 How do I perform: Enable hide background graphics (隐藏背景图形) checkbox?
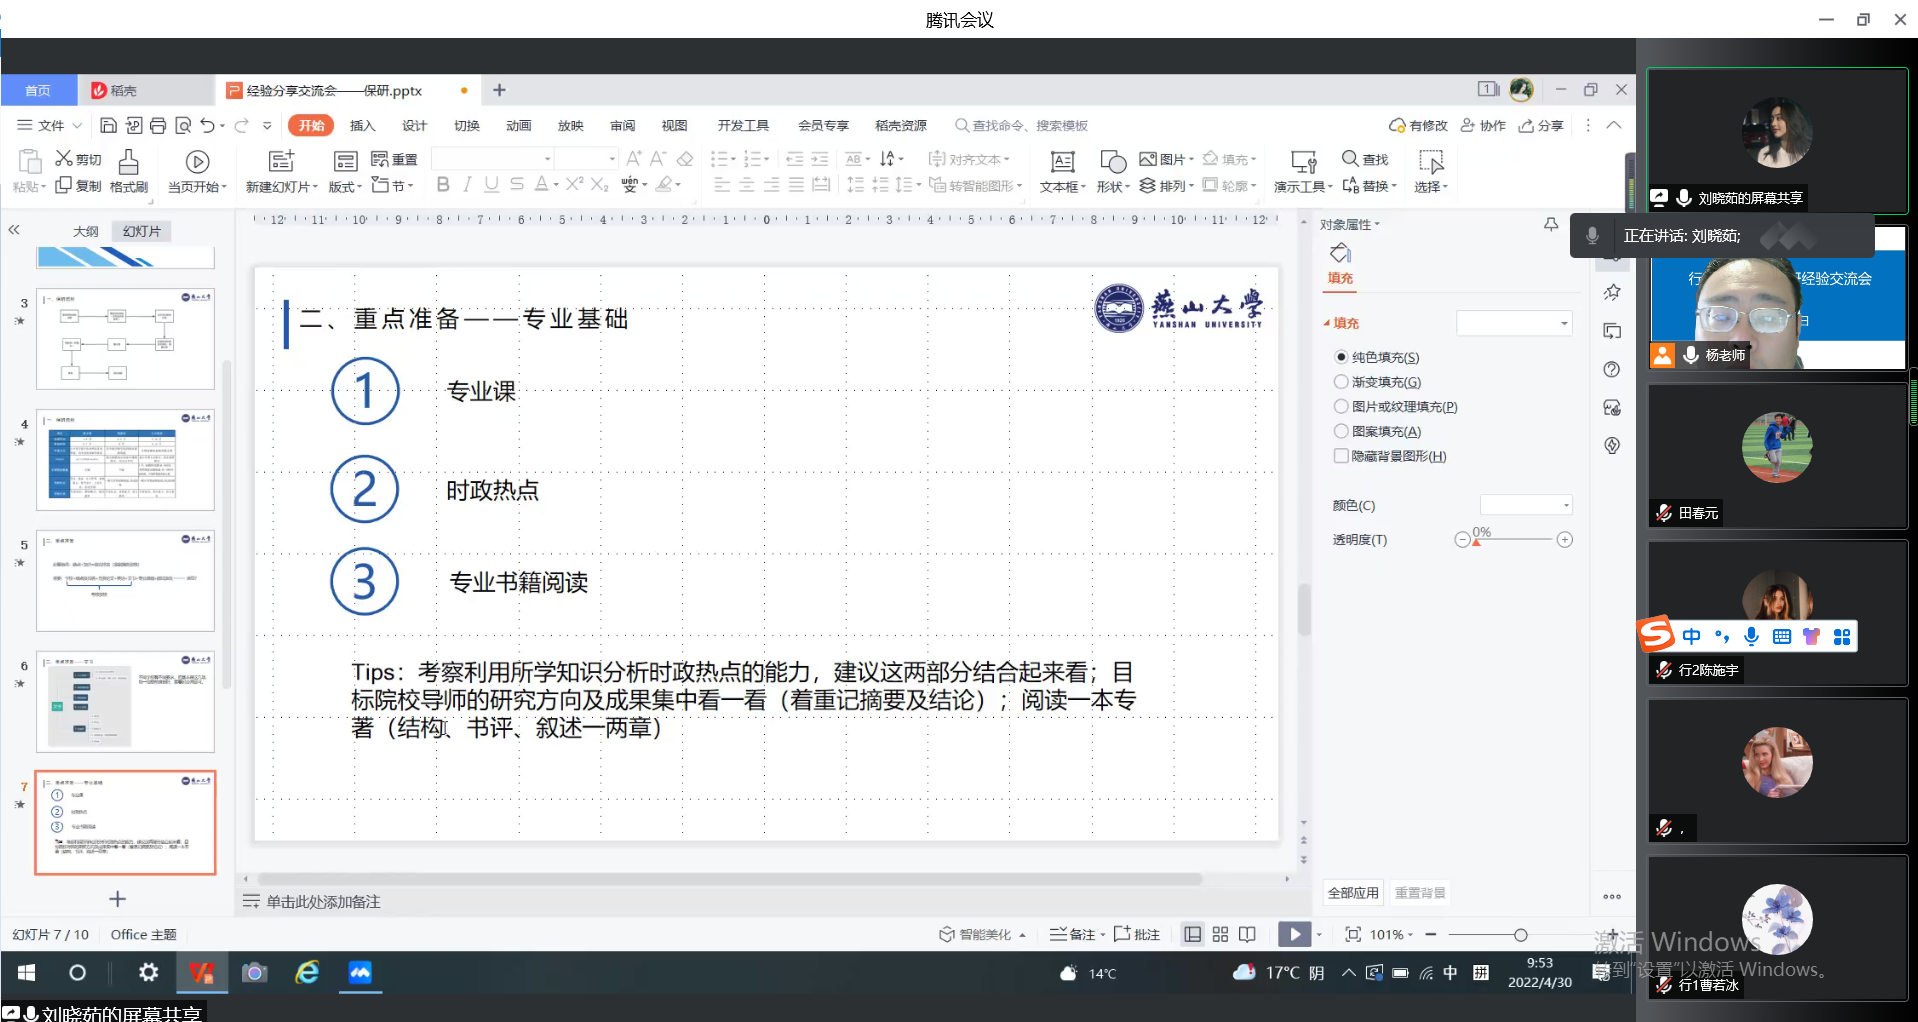1341,456
